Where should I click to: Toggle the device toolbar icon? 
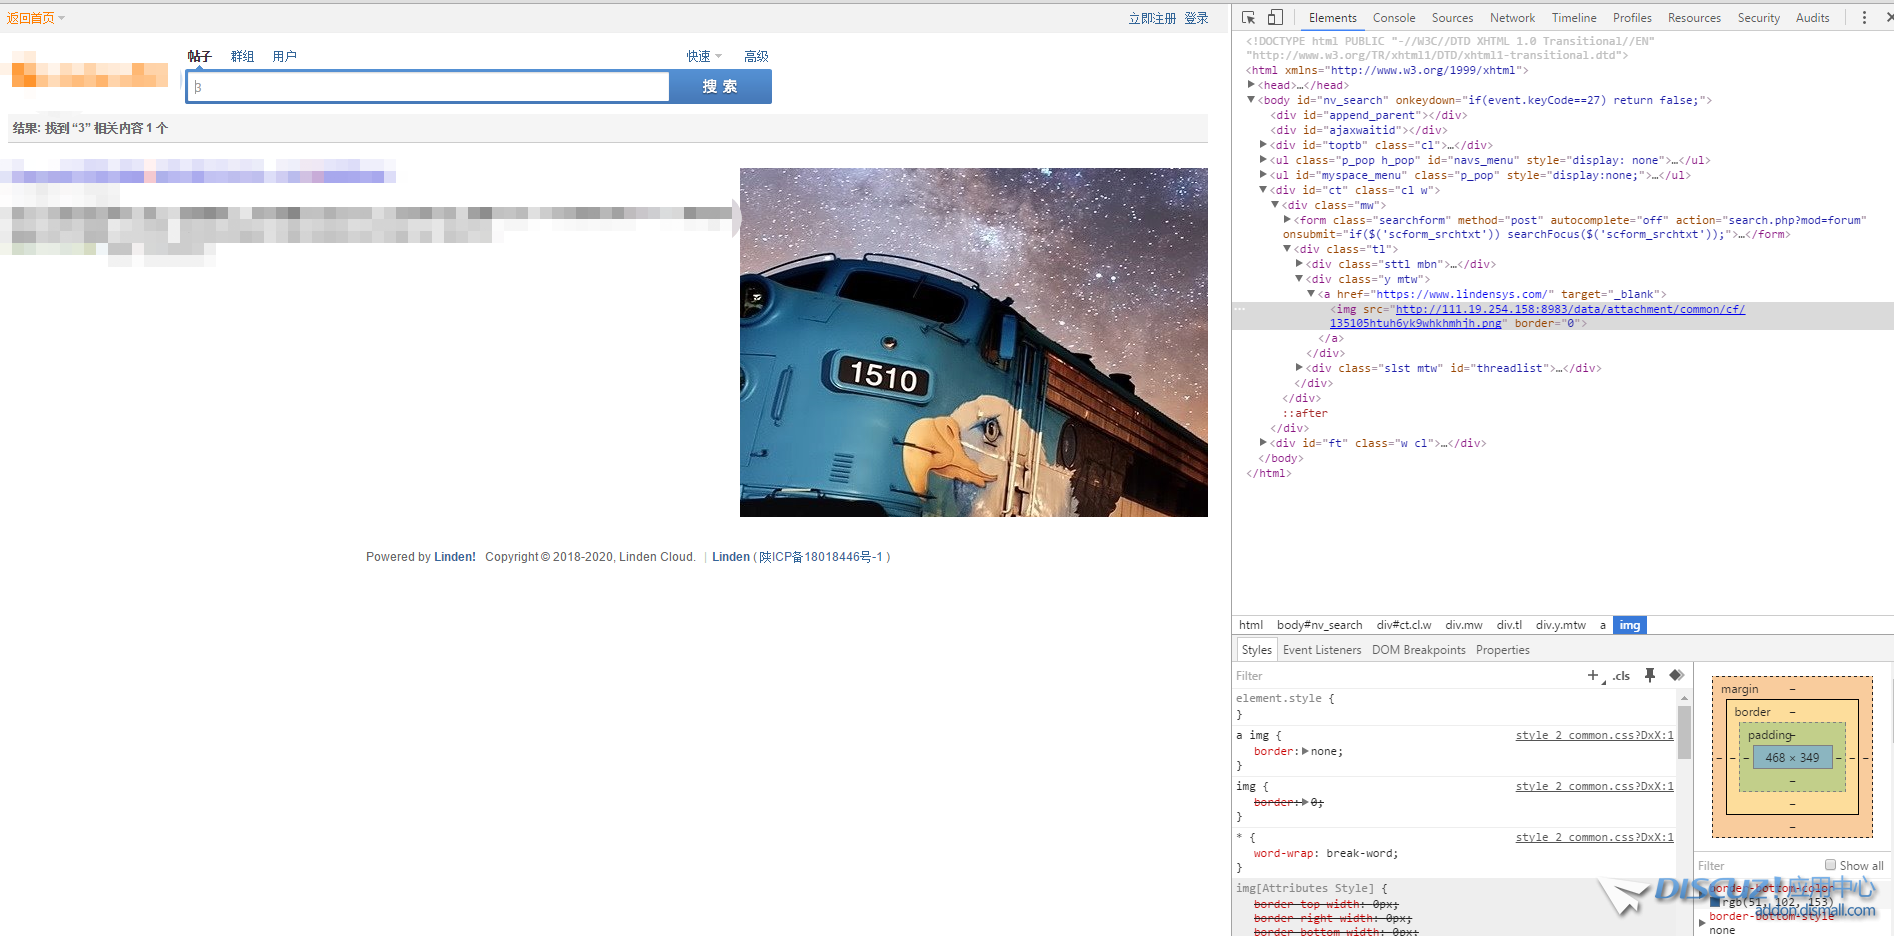click(1275, 17)
